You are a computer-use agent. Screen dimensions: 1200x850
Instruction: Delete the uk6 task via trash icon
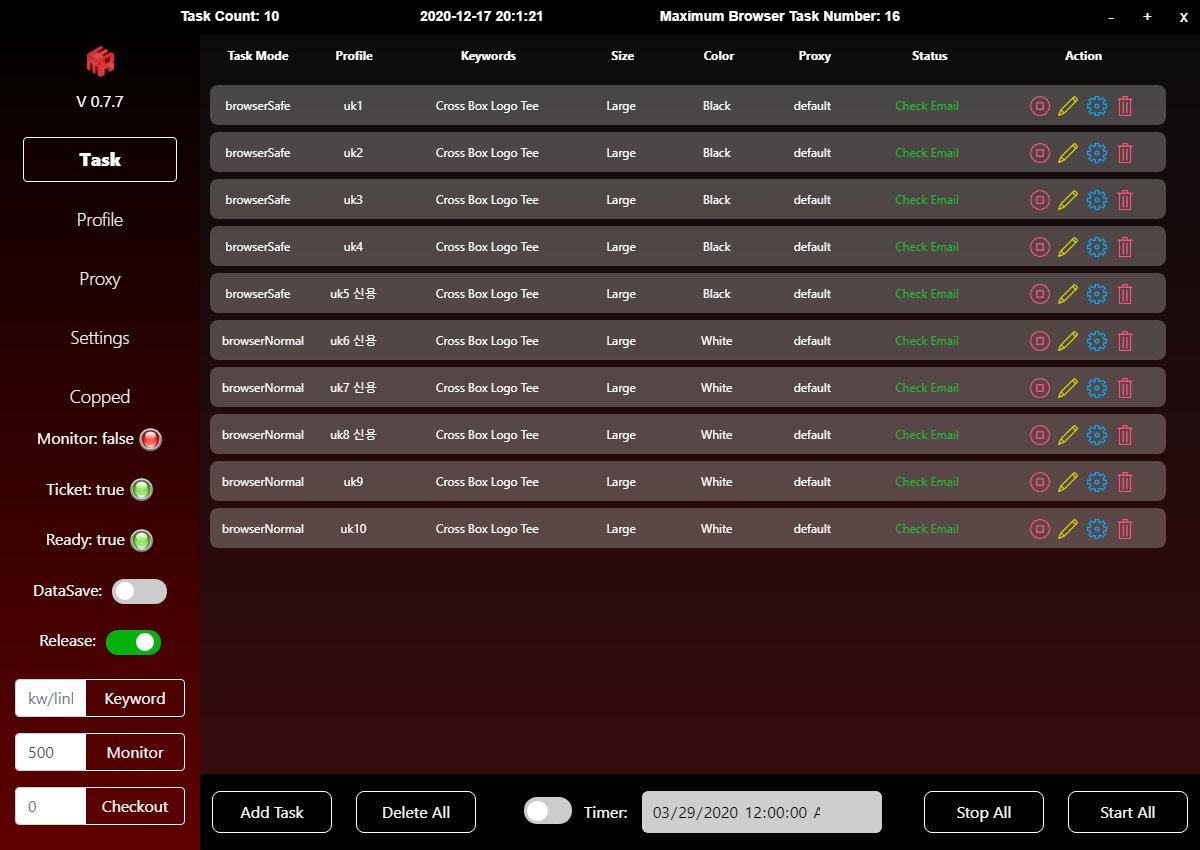[1125, 341]
